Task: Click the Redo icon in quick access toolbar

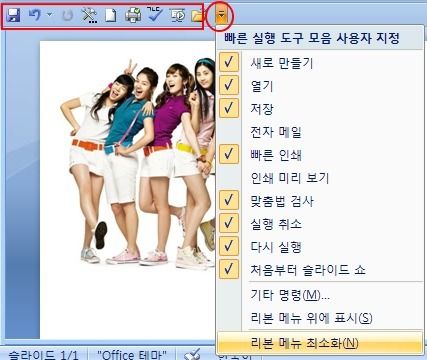Action: pyautogui.click(x=67, y=16)
